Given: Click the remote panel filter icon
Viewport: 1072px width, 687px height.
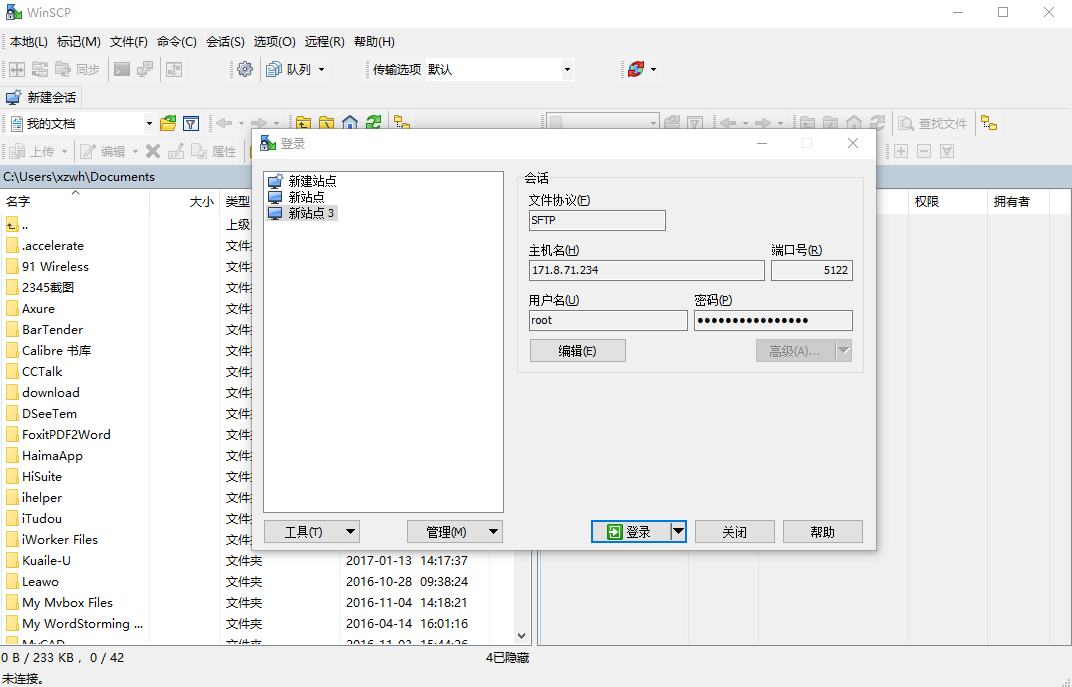Looking at the screenshot, I should (695, 124).
